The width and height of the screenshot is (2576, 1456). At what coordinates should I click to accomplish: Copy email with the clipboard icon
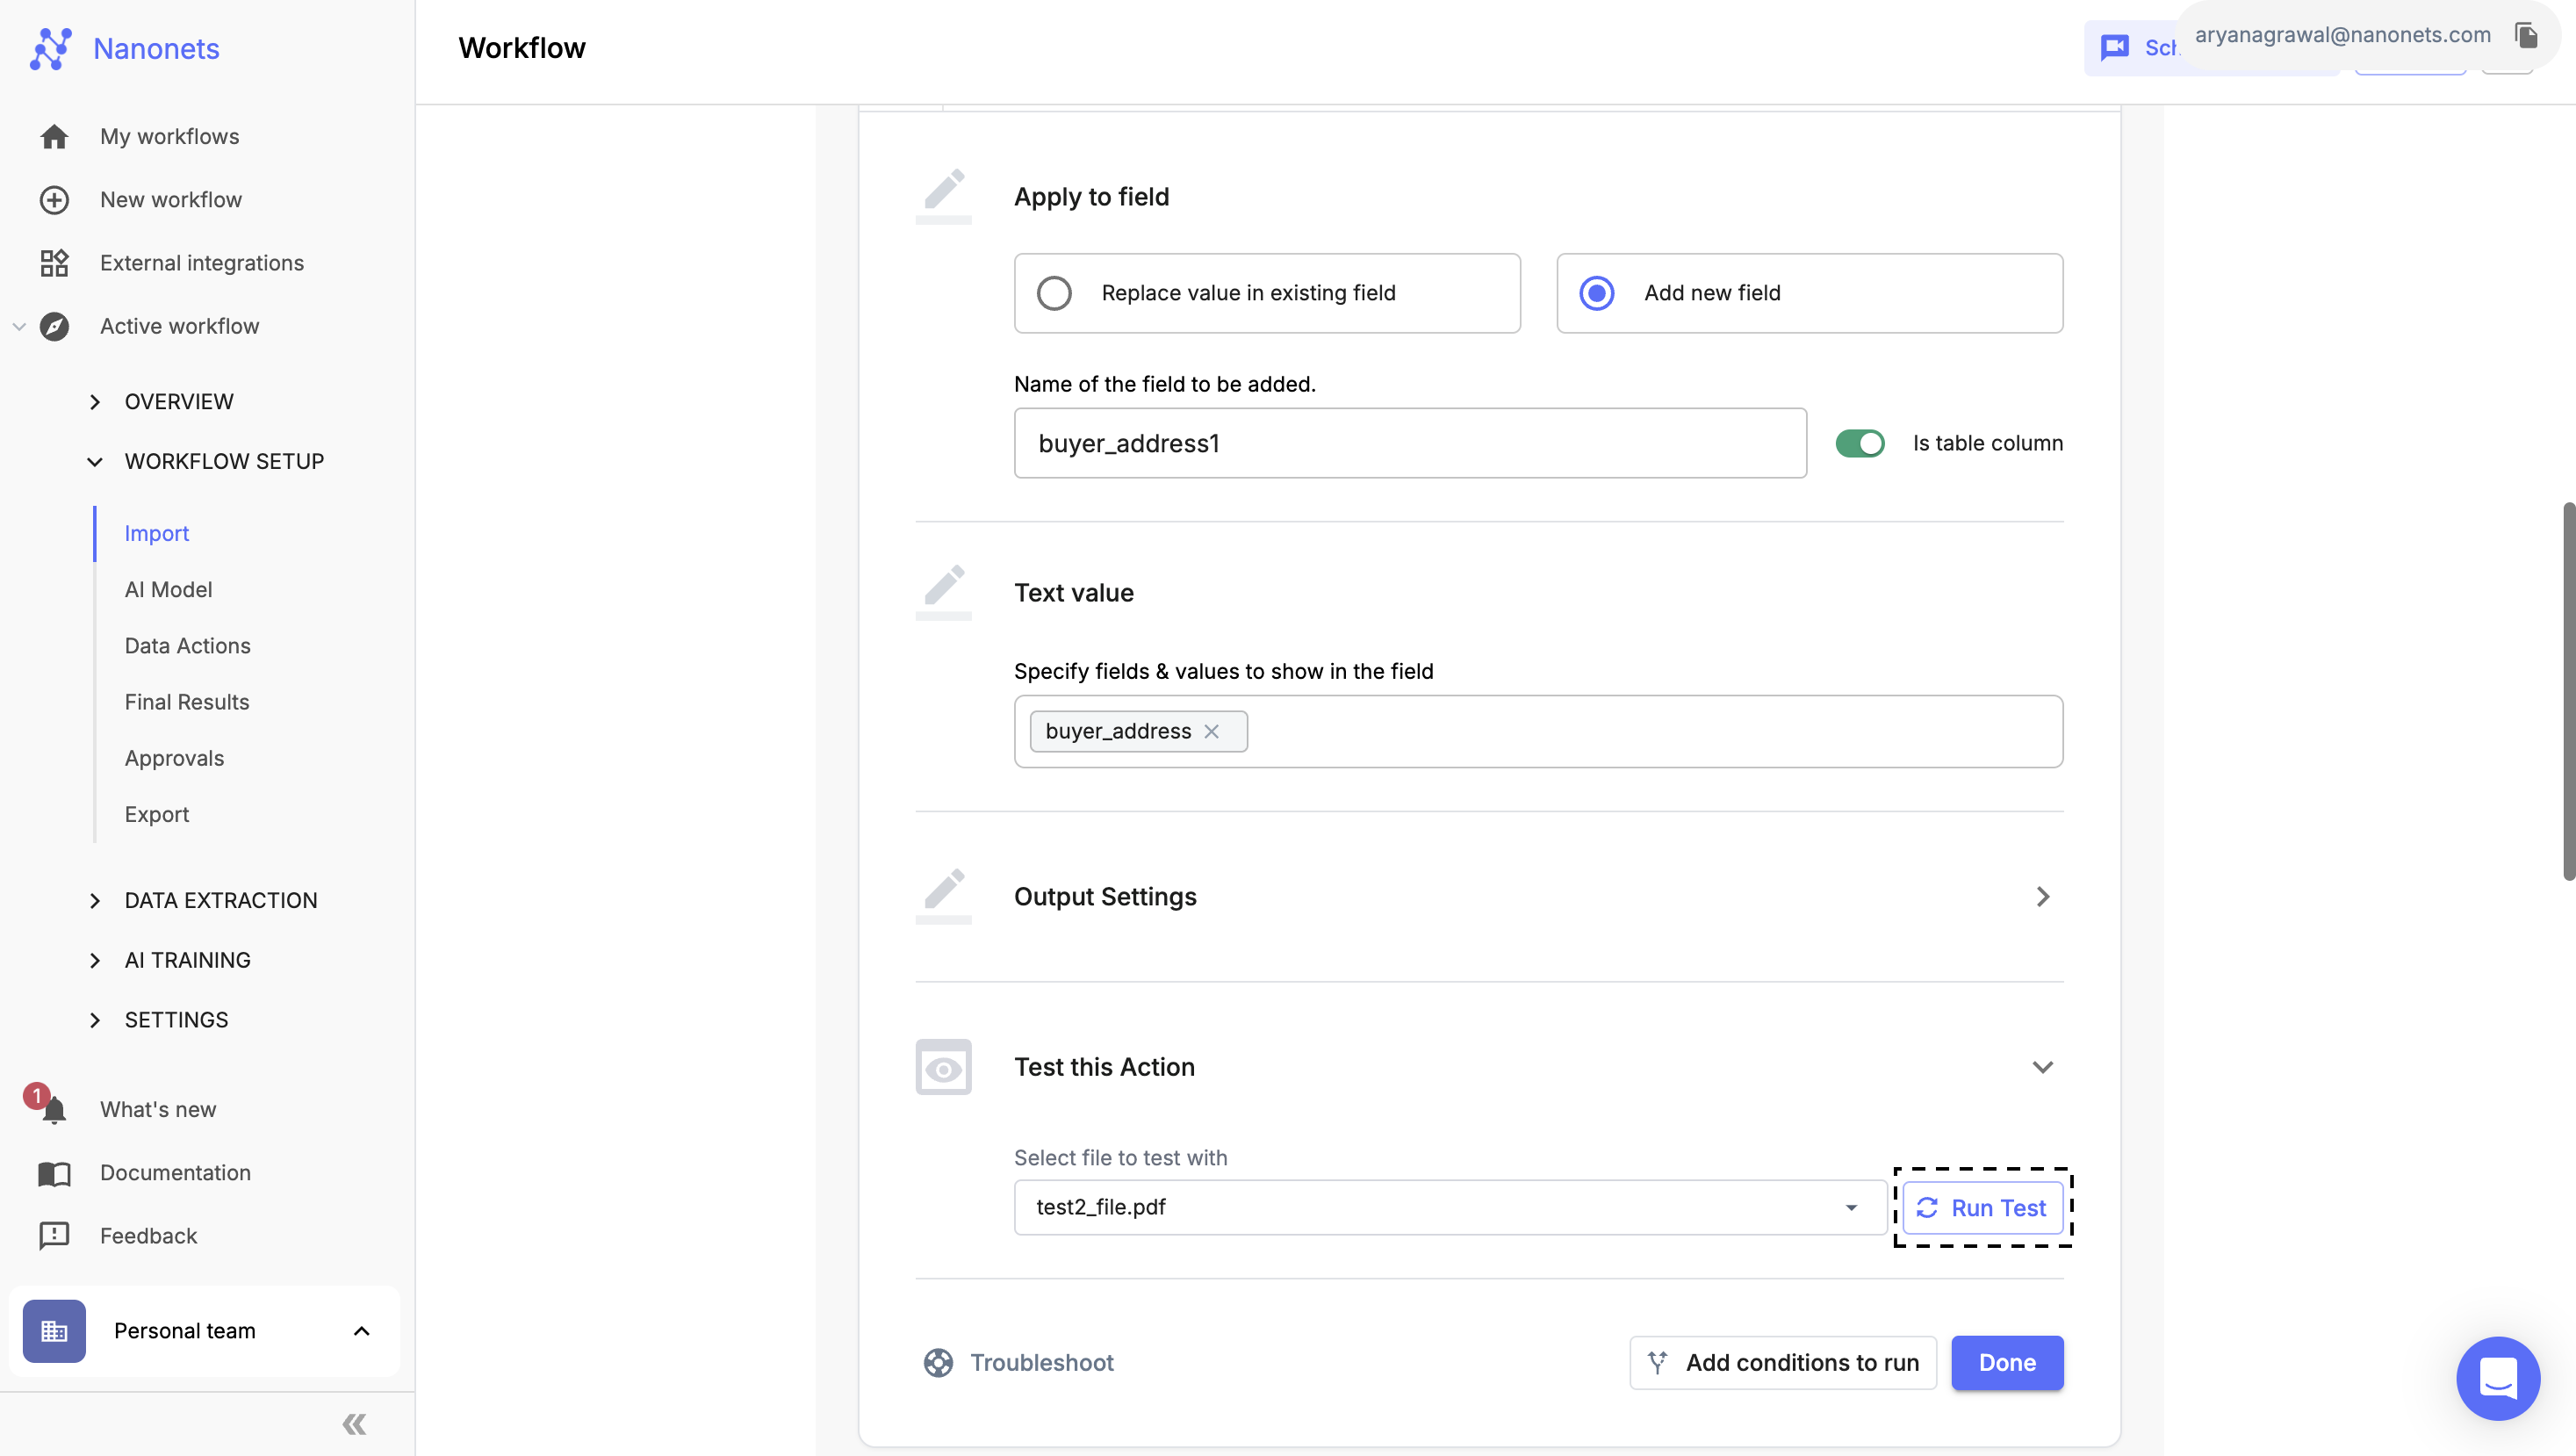coord(2526,36)
